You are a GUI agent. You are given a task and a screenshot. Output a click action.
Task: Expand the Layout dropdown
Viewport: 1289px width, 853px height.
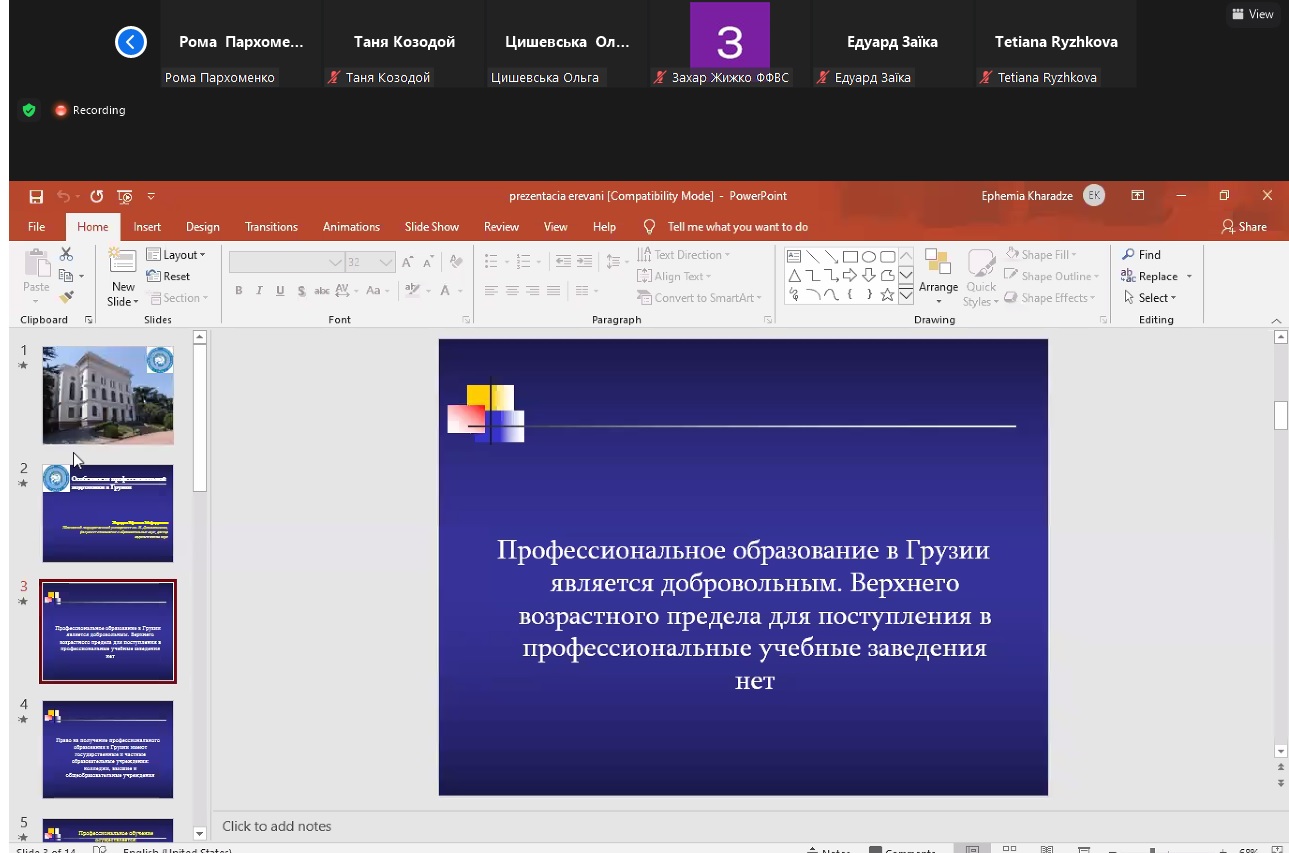(176, 255)
